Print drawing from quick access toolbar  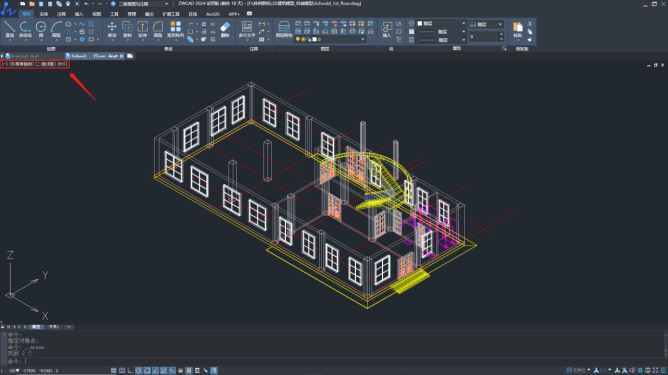click(x=68, y=3)
